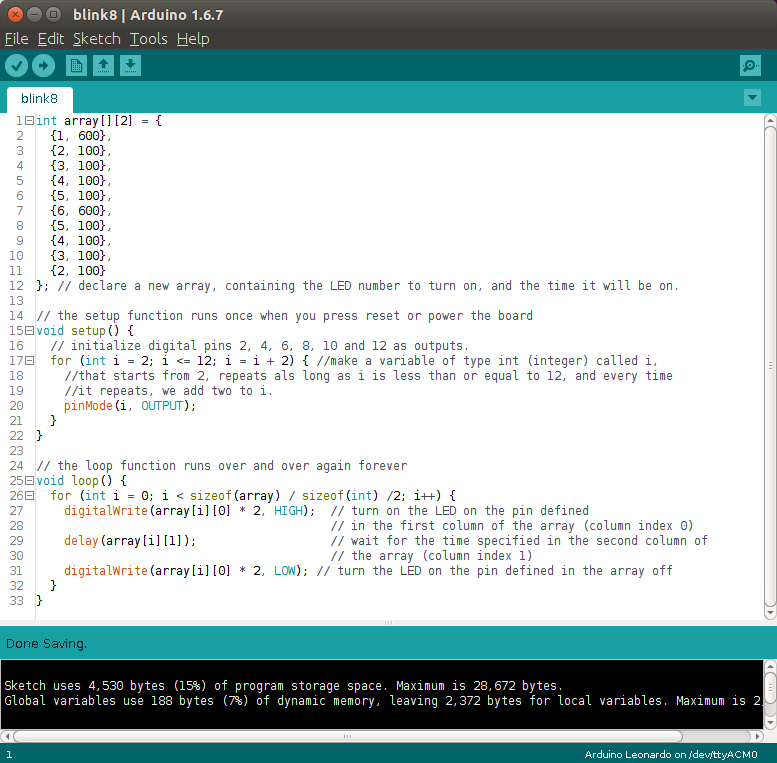The width and height of the screenshot is (777, 763).
Task: Close the Arduino window with red button
Action: [x=15, y=14]
